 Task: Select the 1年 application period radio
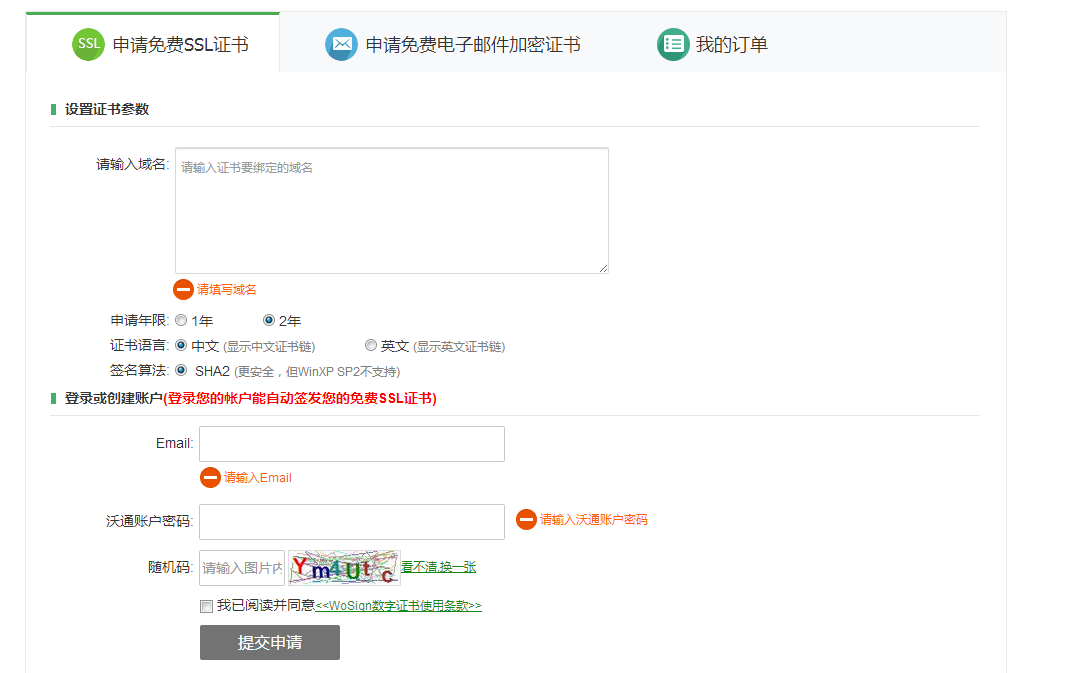coord(181,321)
